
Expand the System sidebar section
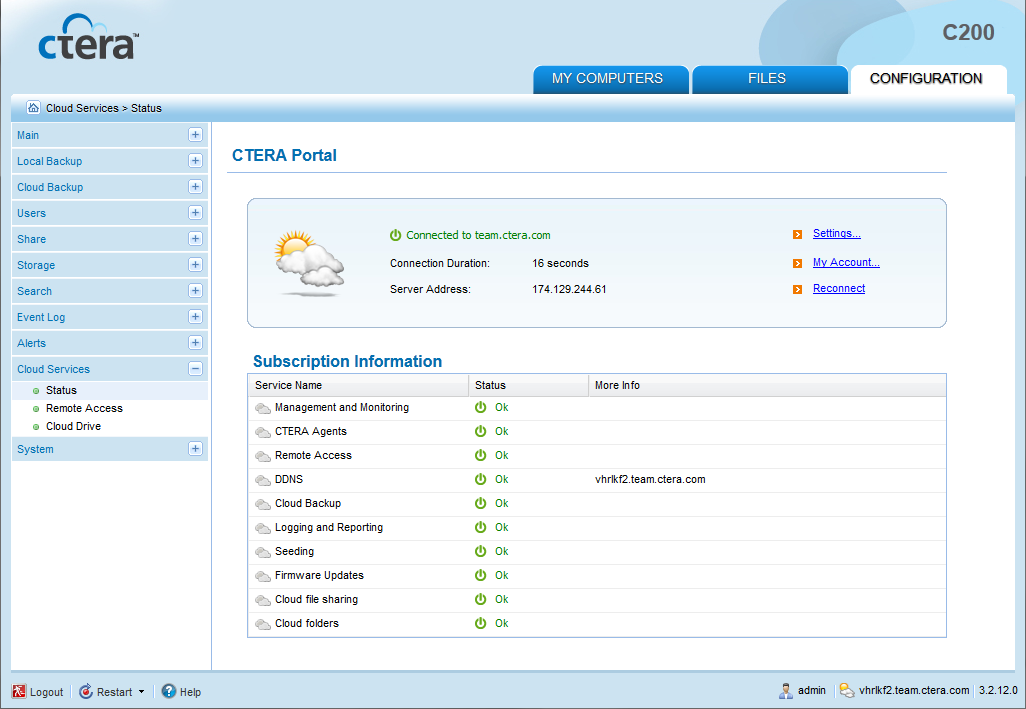[195, 449]
